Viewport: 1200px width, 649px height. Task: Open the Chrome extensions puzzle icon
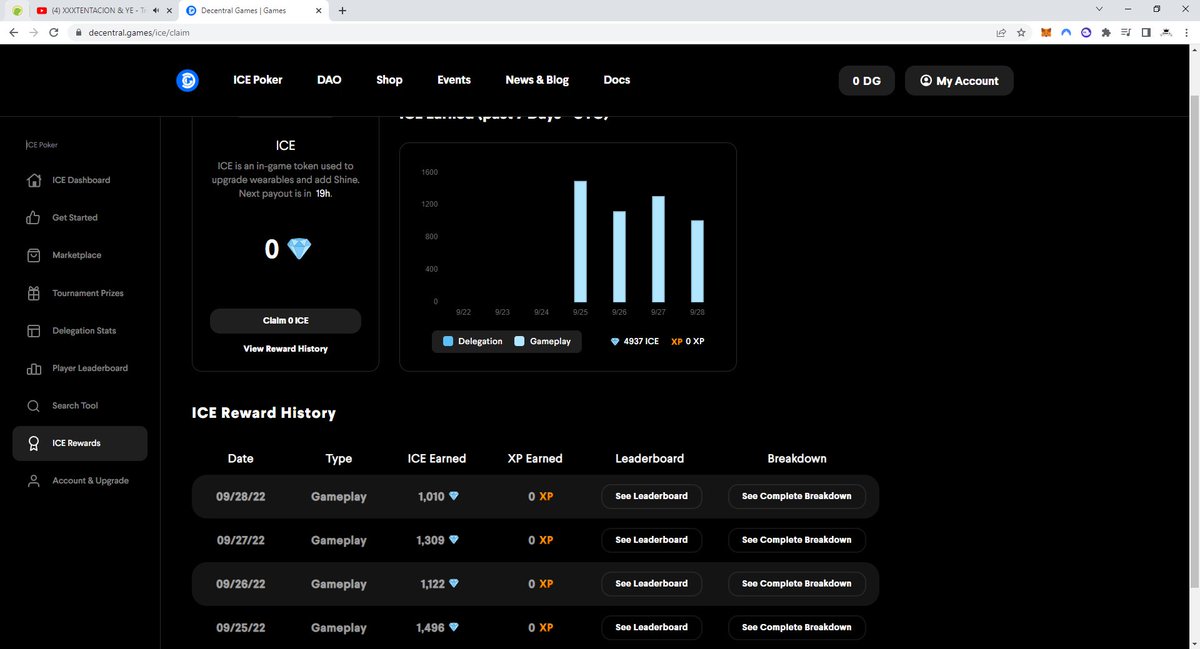(x=1105, y=32)
